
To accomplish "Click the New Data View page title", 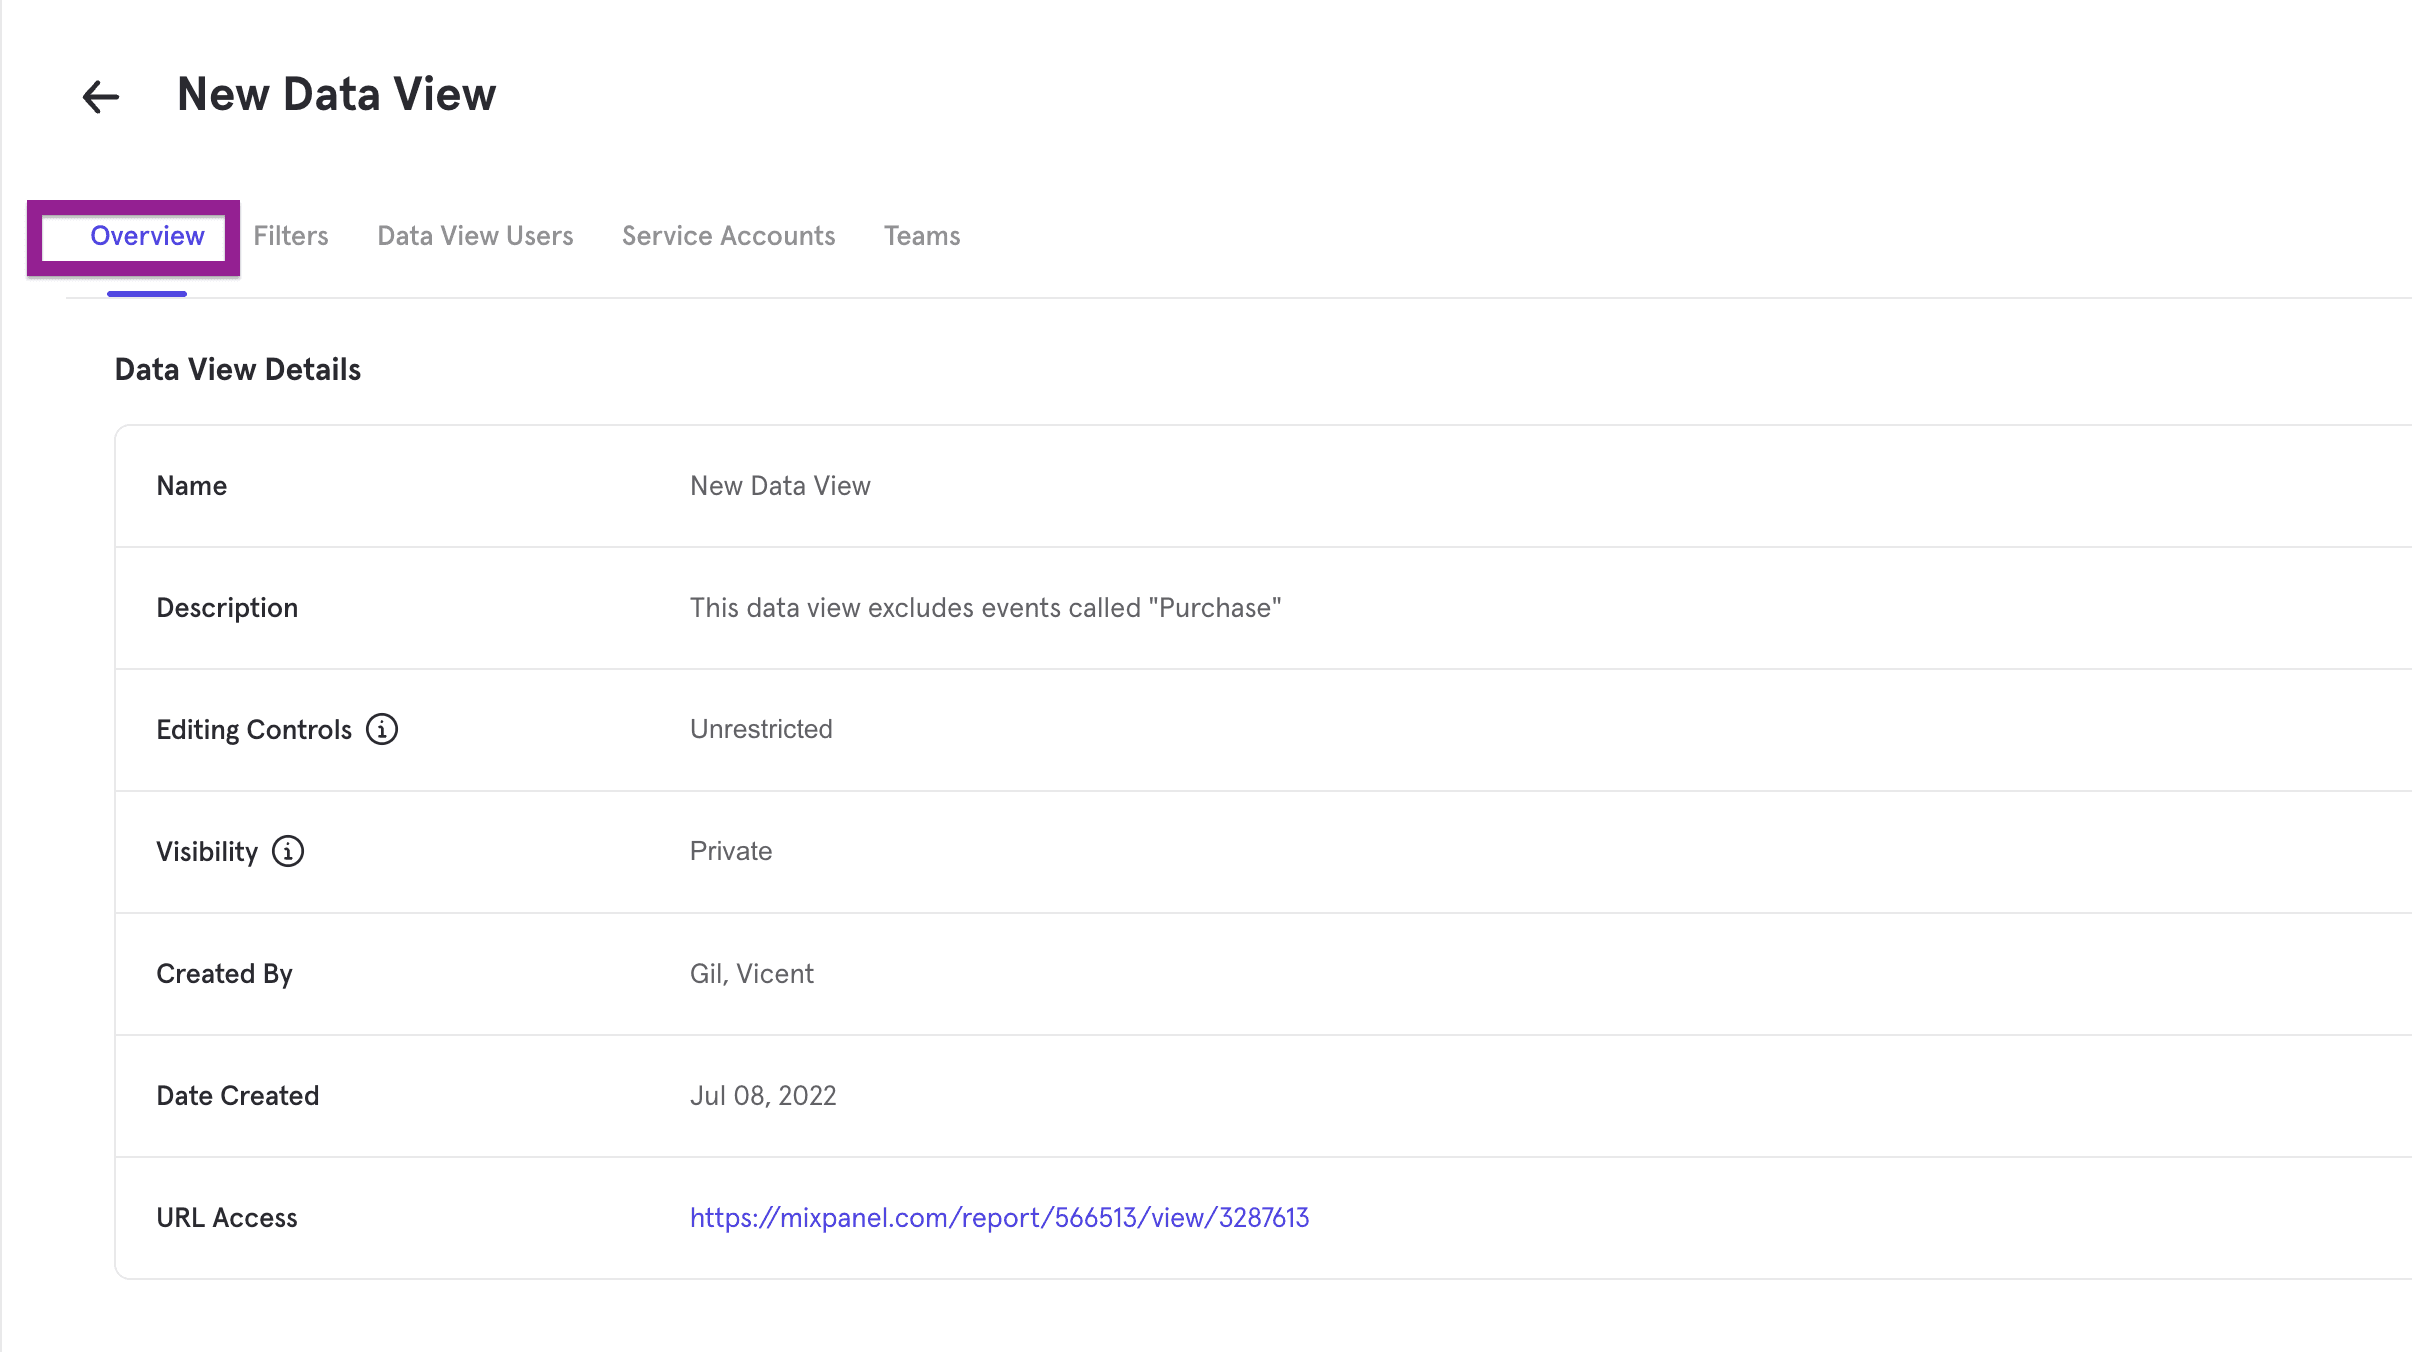I will tap(336, 94).
